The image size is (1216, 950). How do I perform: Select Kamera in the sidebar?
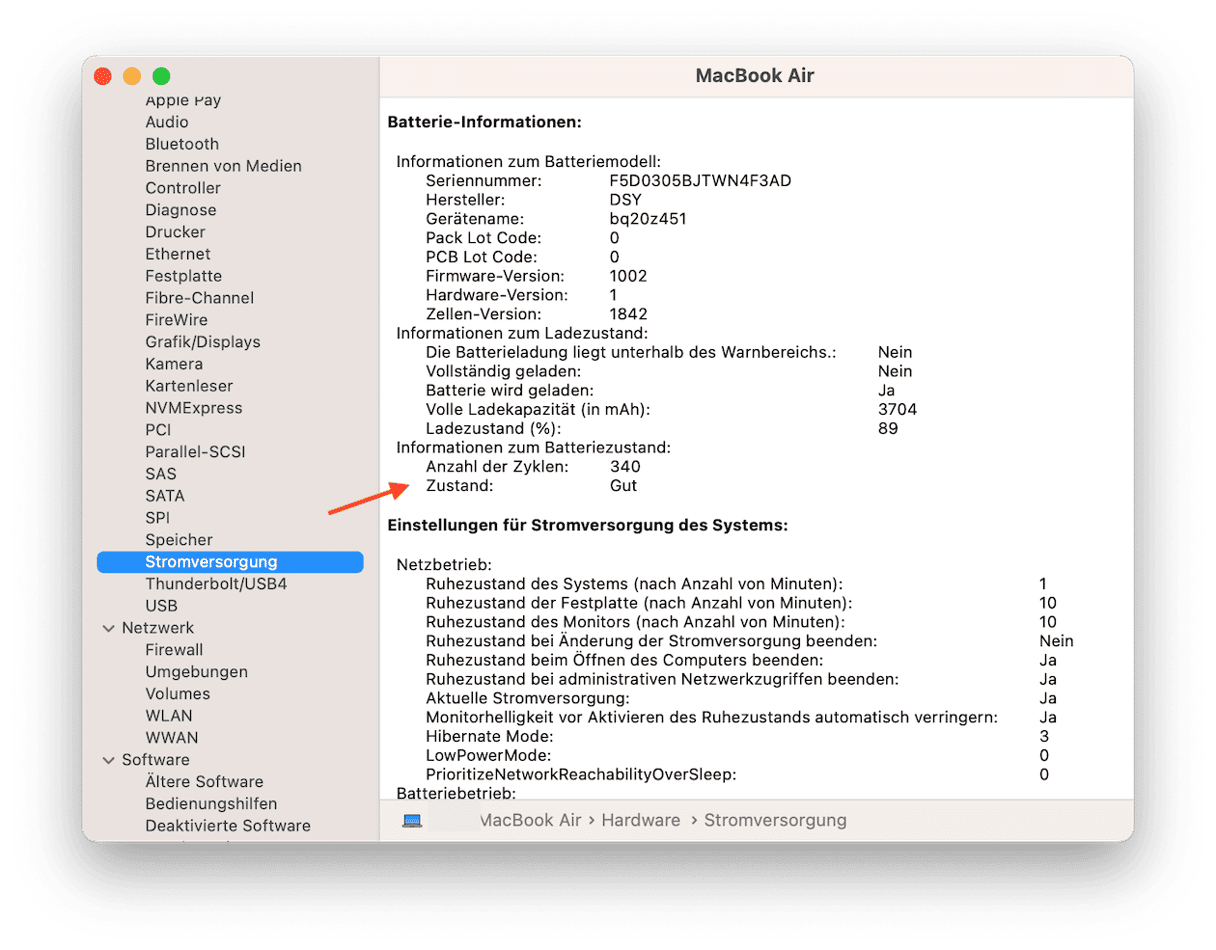pyautogui.click(x=174, y=364)
